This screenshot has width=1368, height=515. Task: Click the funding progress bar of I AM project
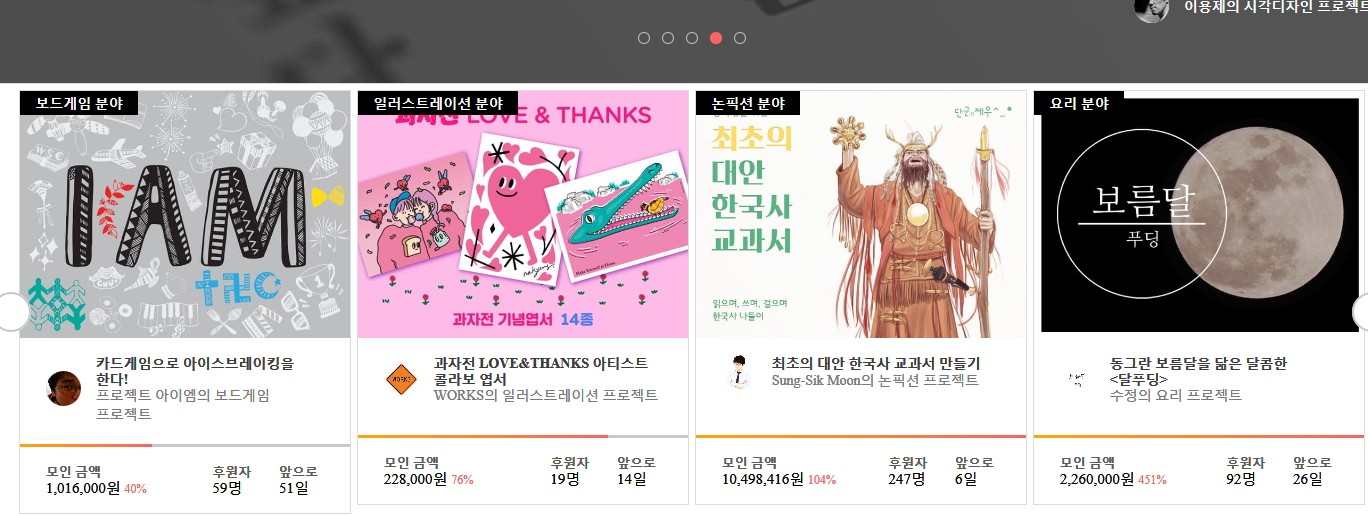pyautogui.click(x=185, y=445)
